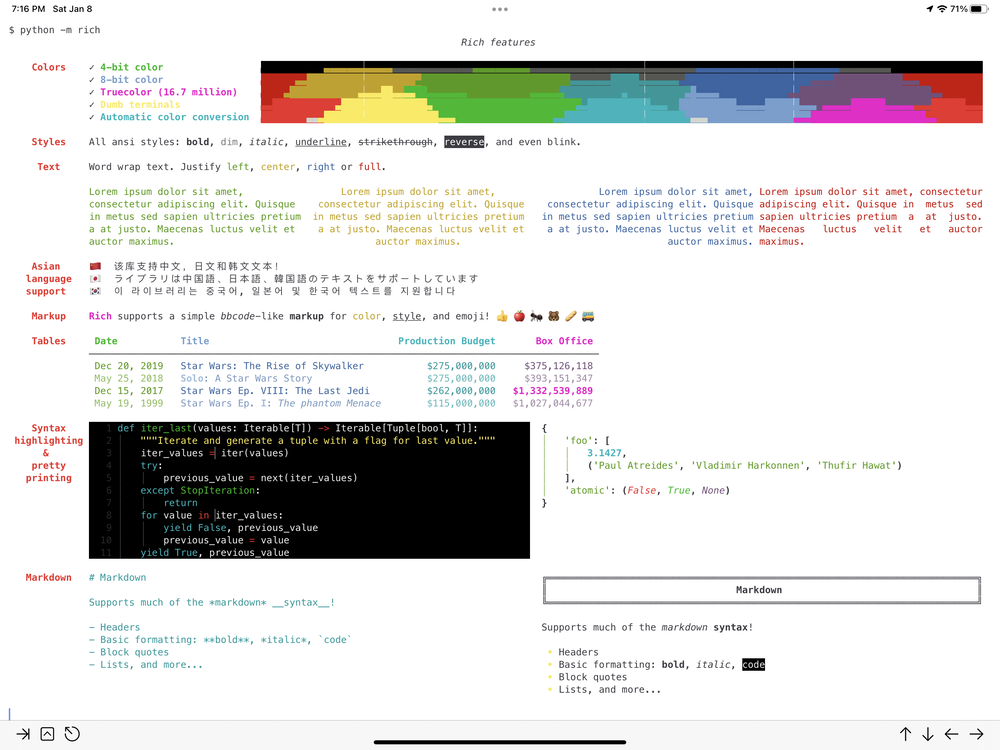Click the Box Office column header
This screenshot has height=750, width=1000.
(564, 341)
